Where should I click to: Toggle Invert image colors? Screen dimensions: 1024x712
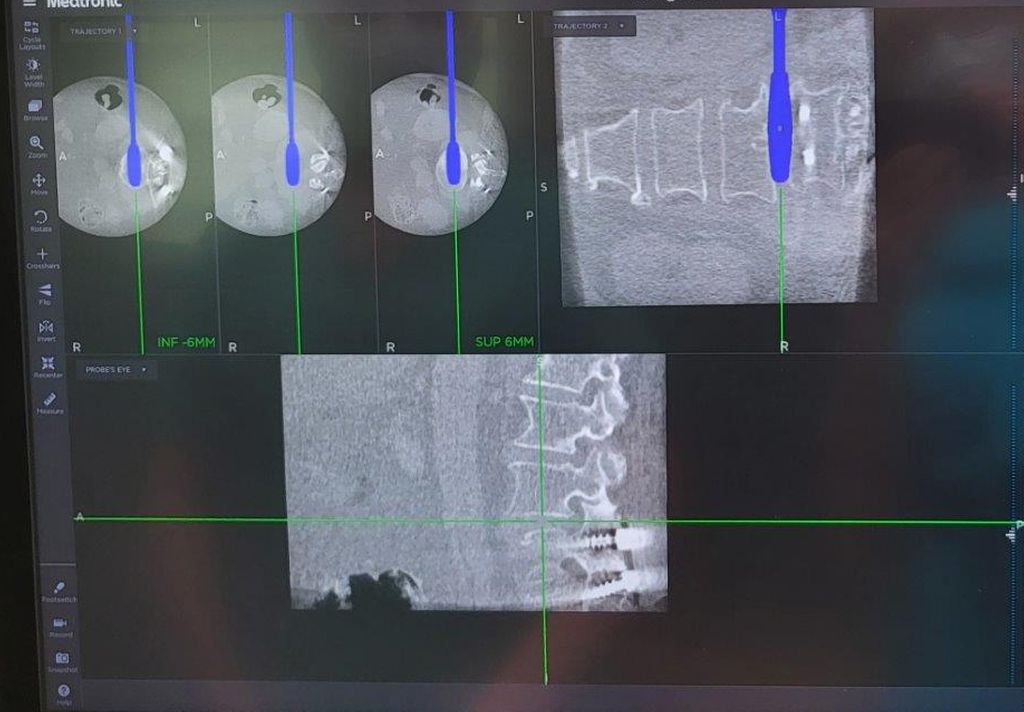tap(45, 328)
